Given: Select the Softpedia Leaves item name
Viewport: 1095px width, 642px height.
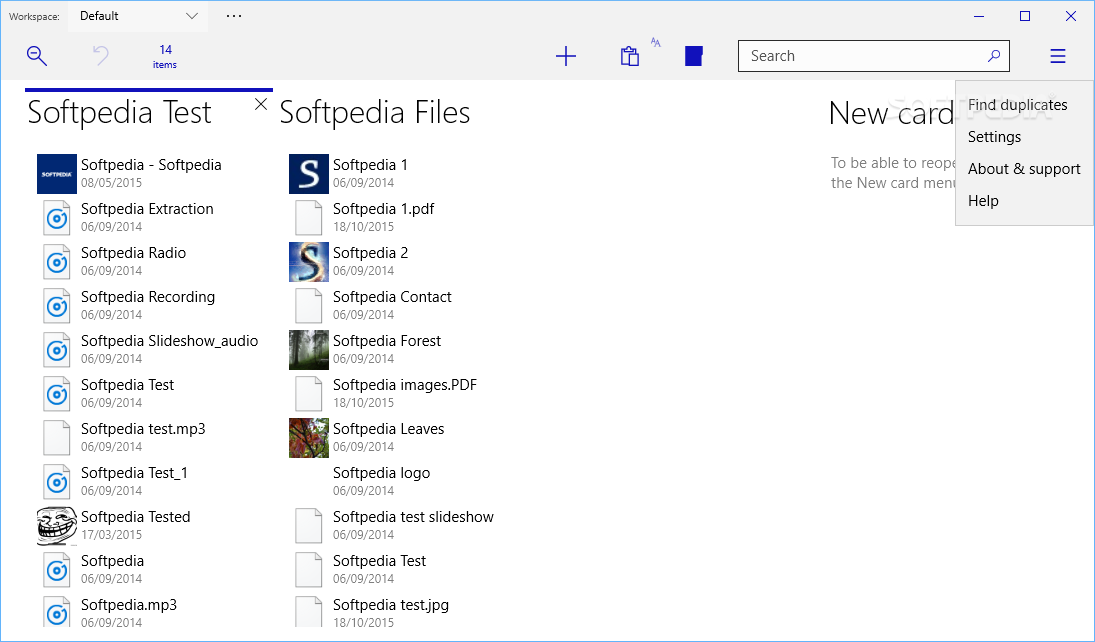Looking at the screenshot, I should [x=389, y=429].
